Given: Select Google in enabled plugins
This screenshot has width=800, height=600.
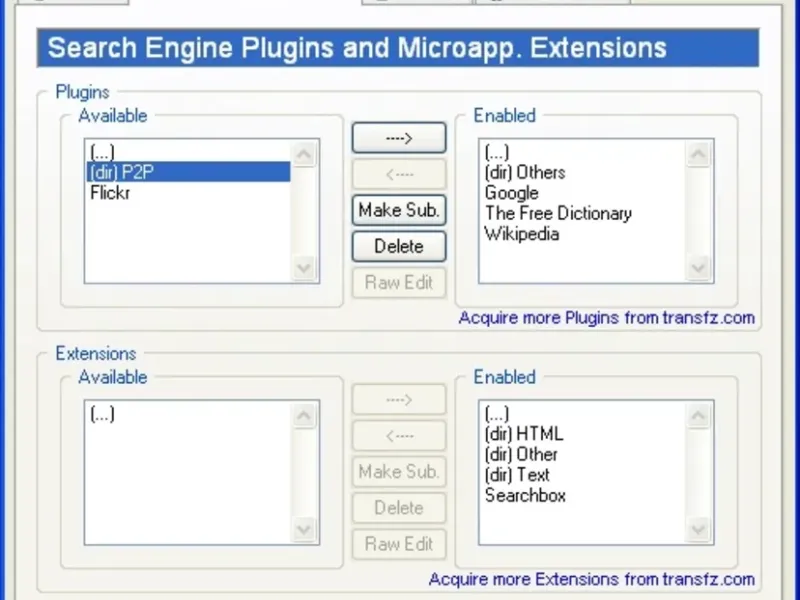Looking at the screenshot, I should pyautogui.click(x=512, y=193).
